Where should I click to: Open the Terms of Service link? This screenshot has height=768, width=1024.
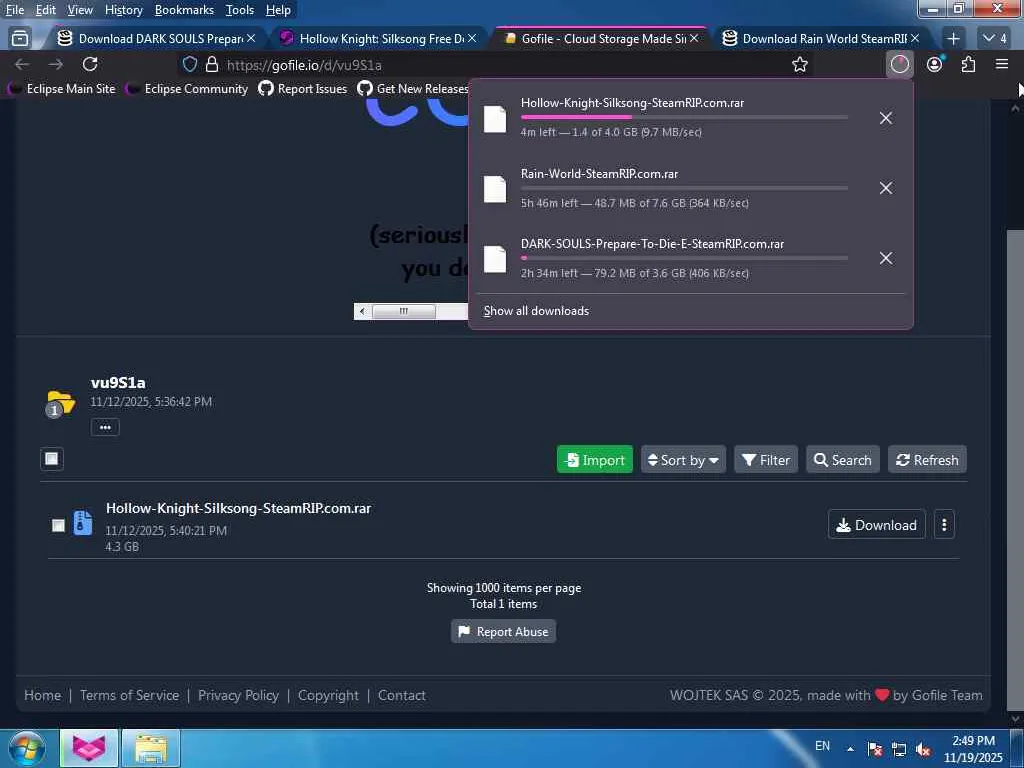(x=129, y=696)
